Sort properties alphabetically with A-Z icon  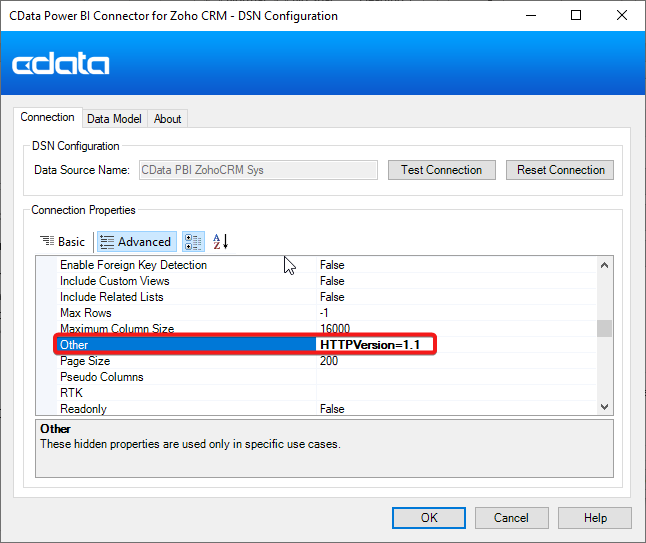220,242
